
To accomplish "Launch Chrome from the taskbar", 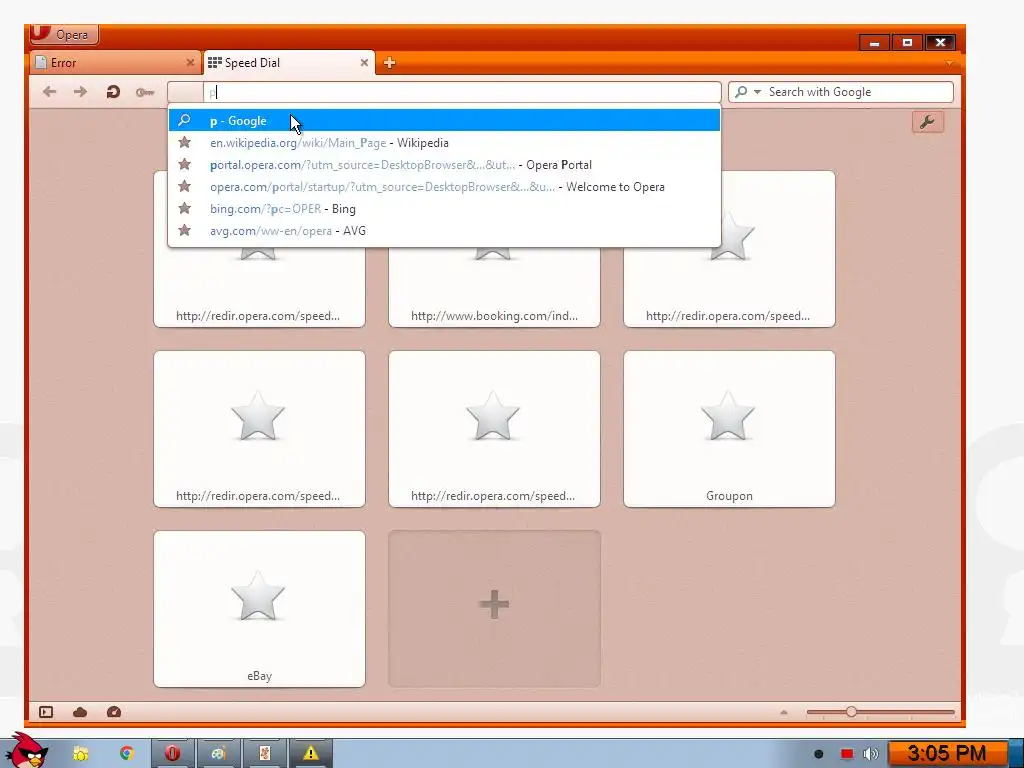I will [127, 754].
